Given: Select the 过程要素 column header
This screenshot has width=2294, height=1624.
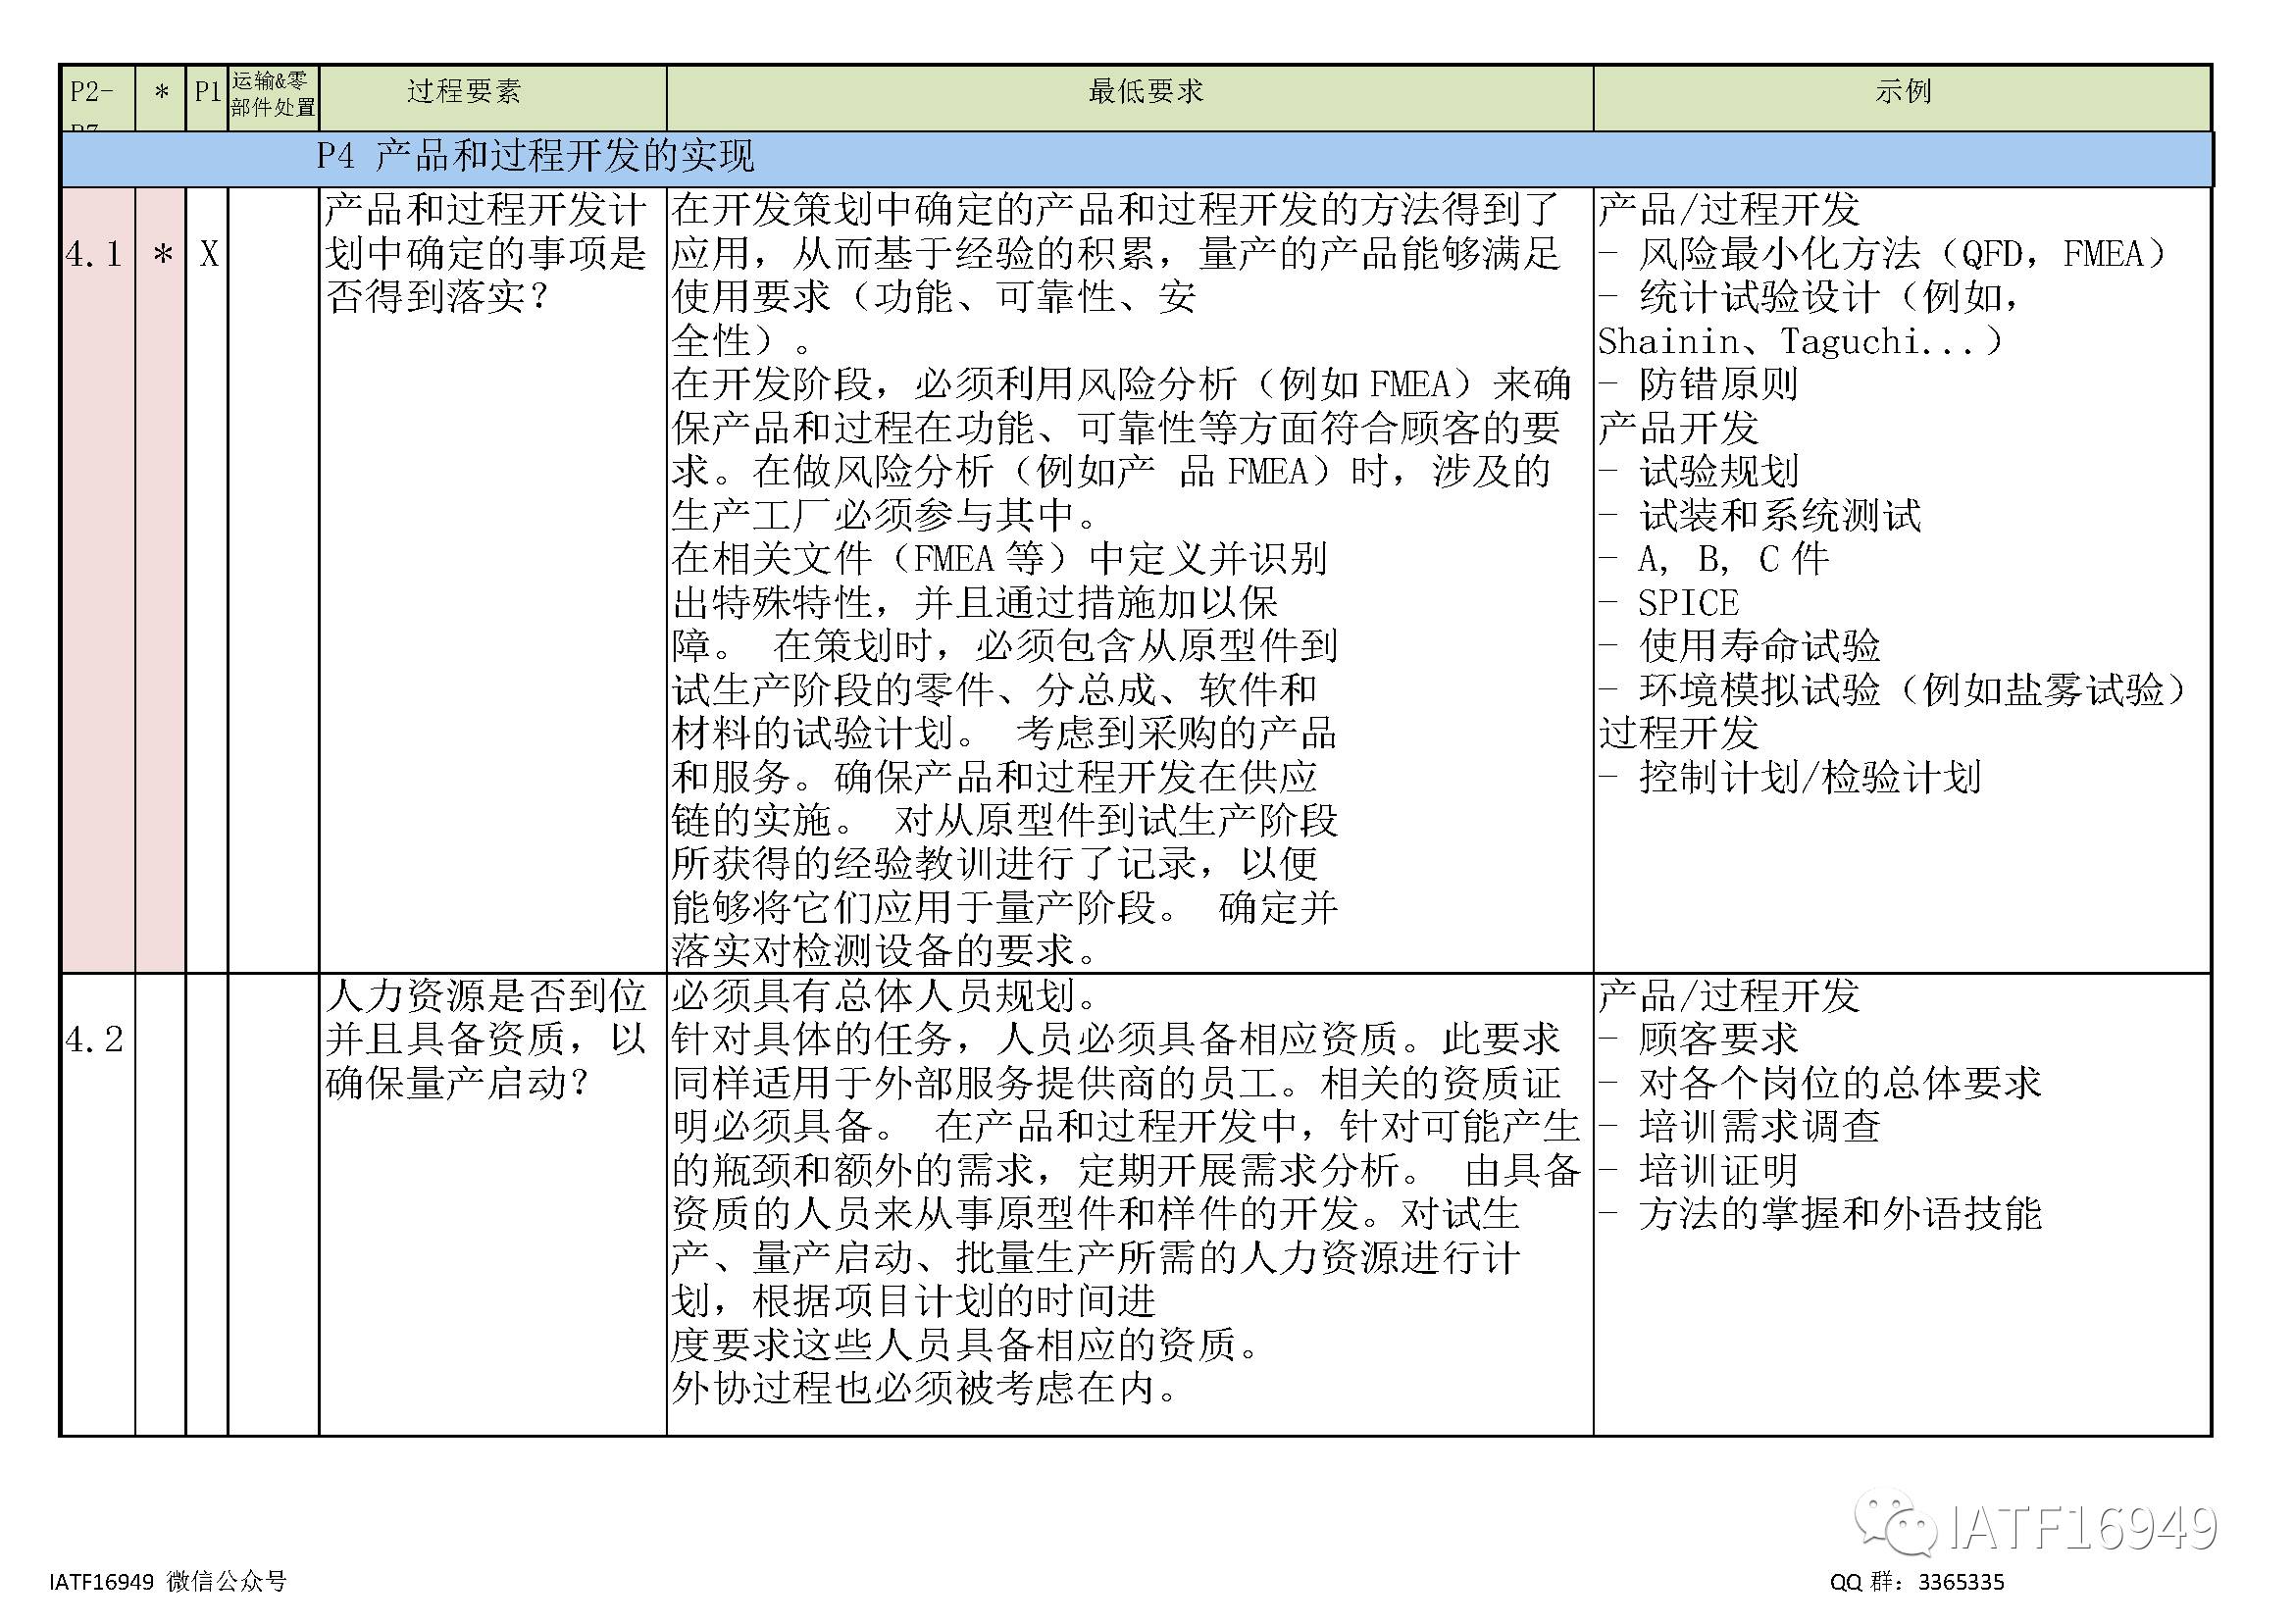Looking at the screenshot, I should [463, 92].
